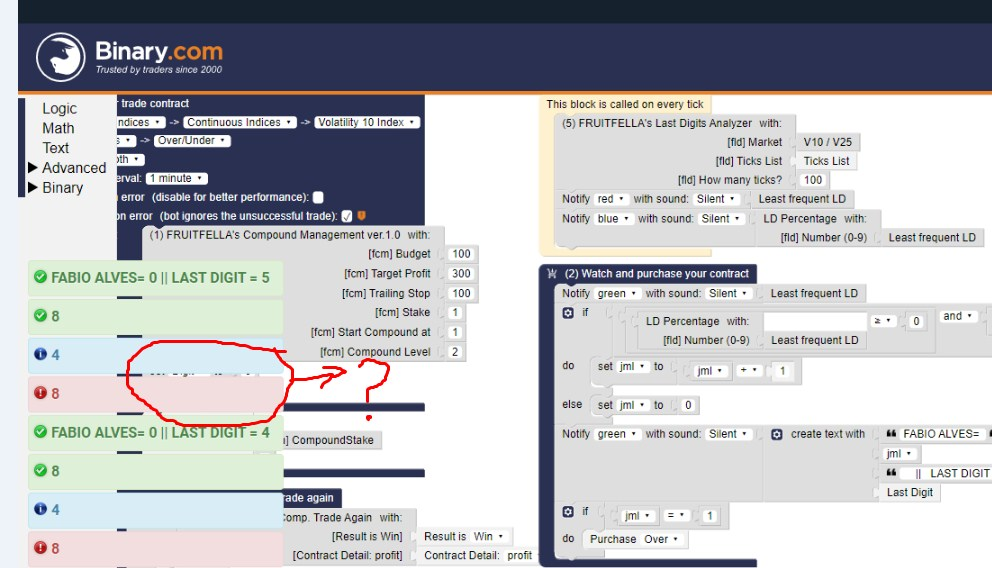Click the gear icon on the first if block
This screenshot has width=992, height=568.
[x=568, y=313]
